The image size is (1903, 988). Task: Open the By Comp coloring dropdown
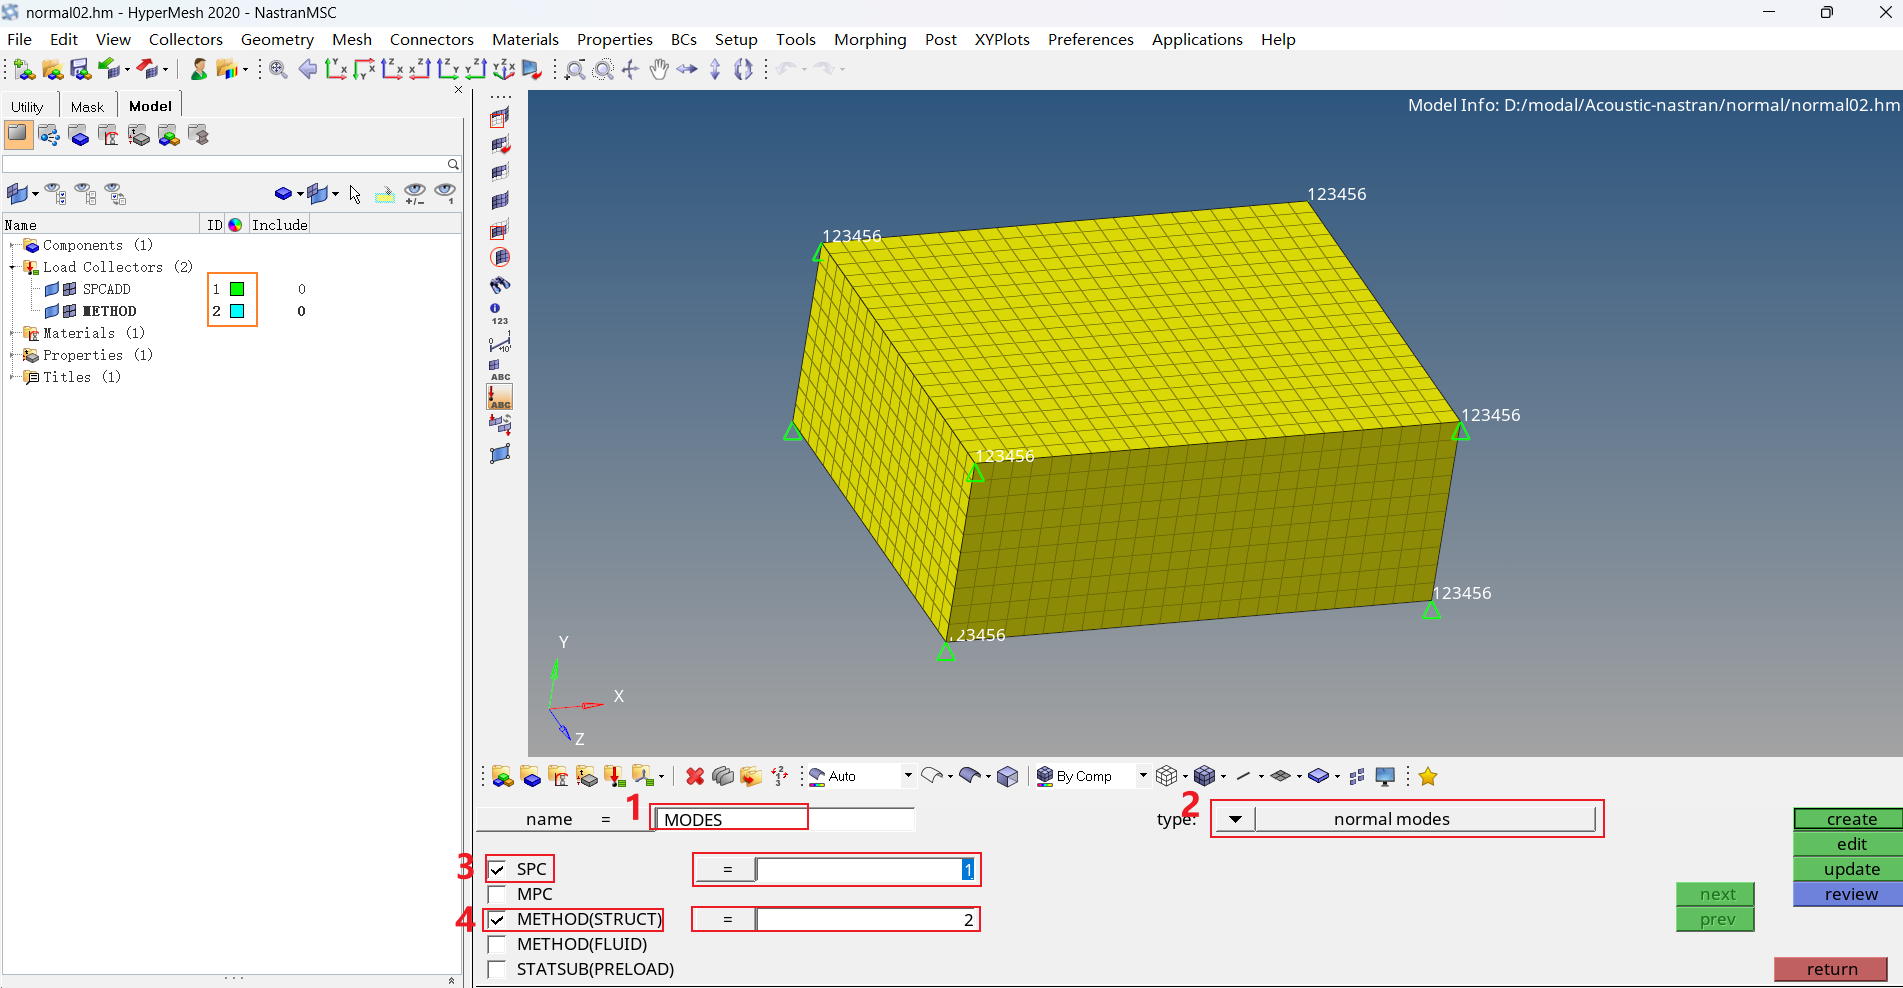pos(1141,776)
